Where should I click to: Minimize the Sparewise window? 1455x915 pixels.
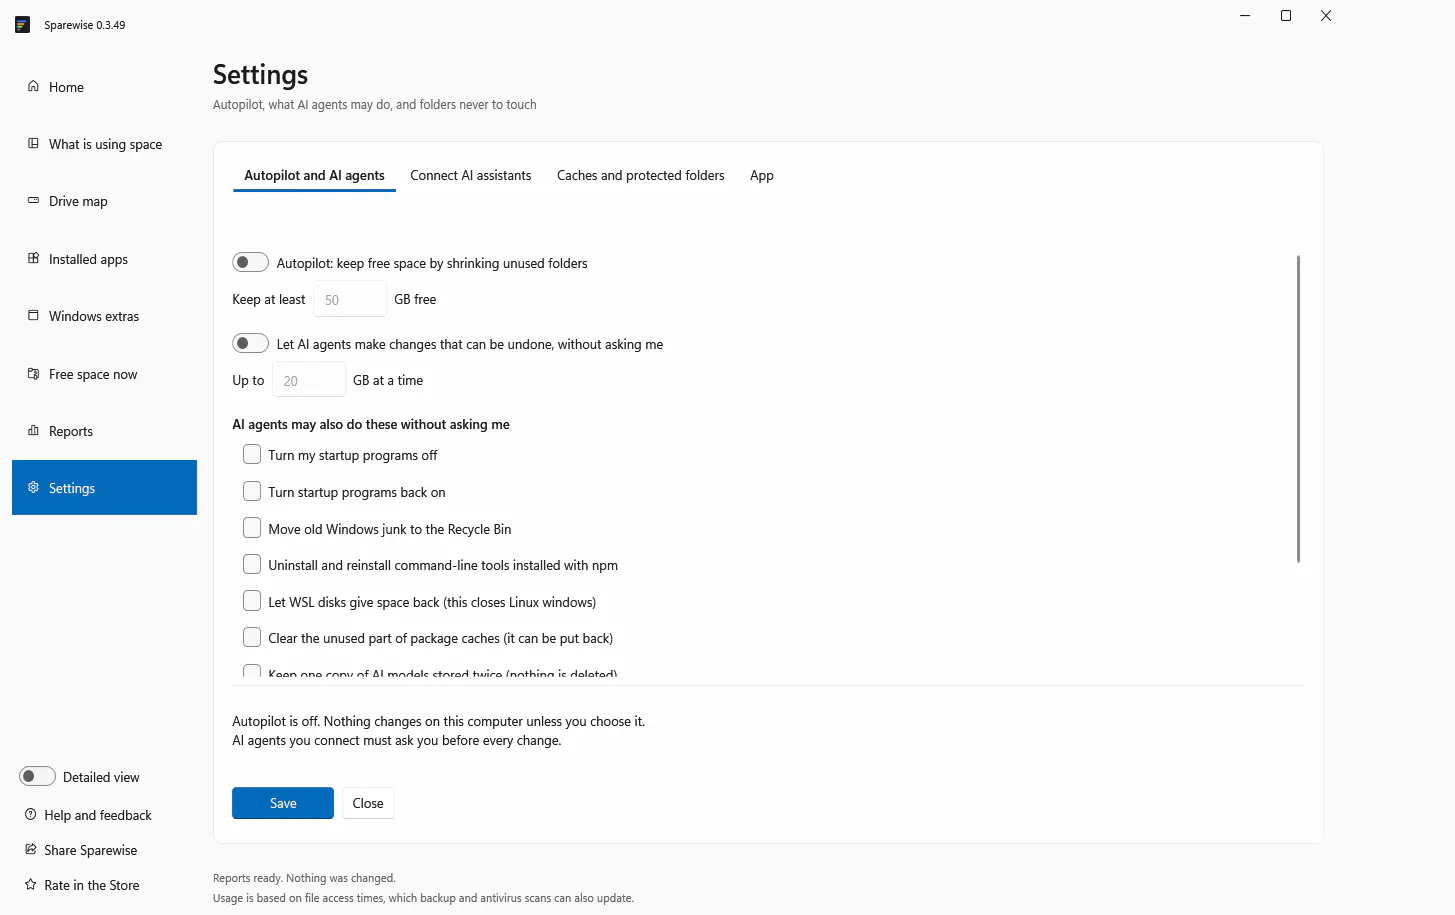pyautogui.click(x=1245, y=15)
